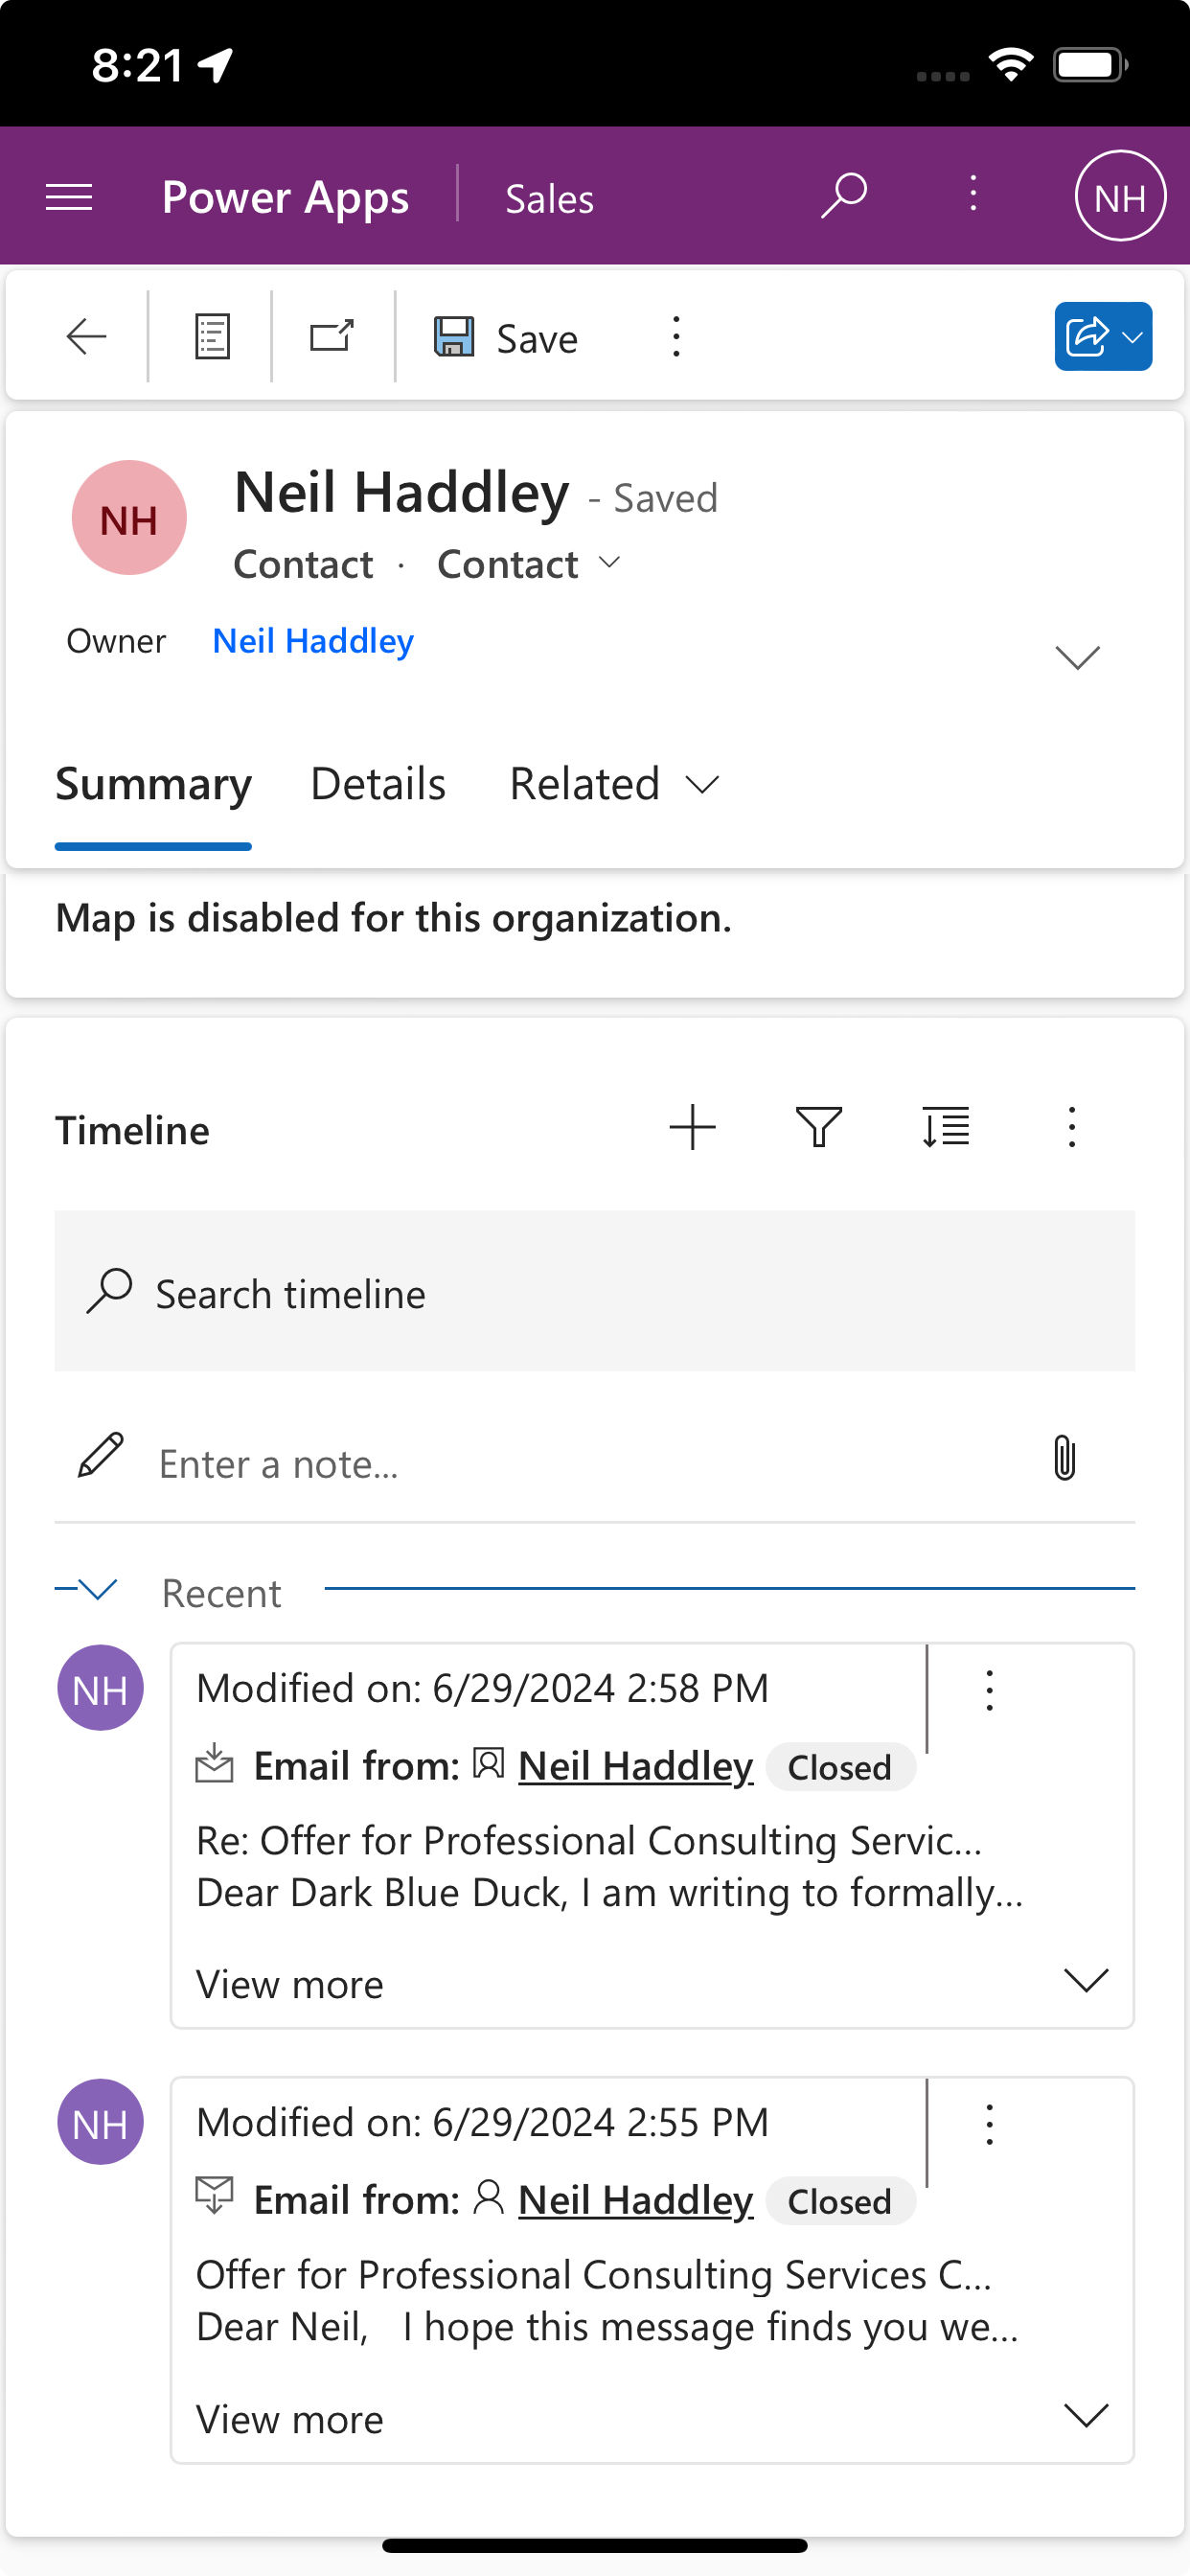Tap the 8:21 clock in status bar
This screenshot has height=2576, width=1190.
(138, 66)
